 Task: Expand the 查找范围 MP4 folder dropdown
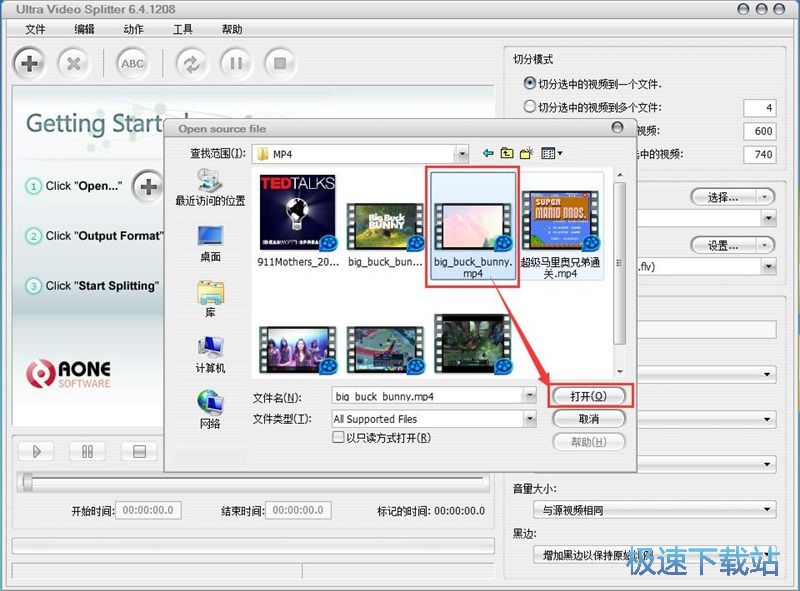[x=462, y=154]
